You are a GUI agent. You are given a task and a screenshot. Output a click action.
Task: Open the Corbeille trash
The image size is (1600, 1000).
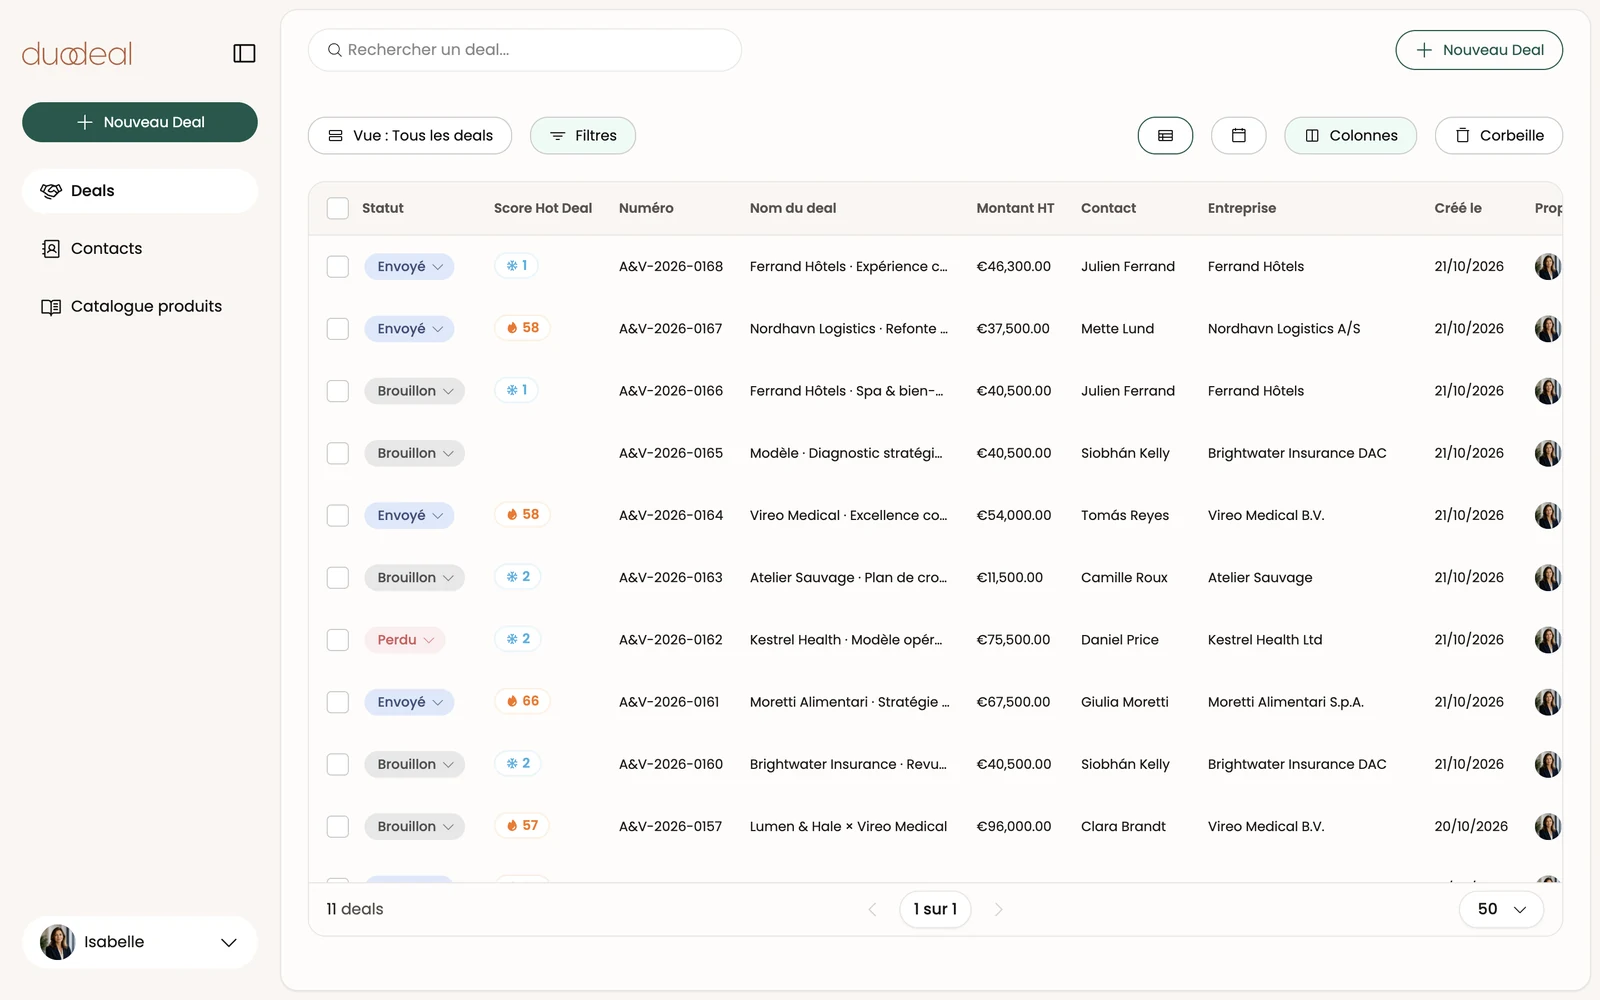[x=1499, y=136]
